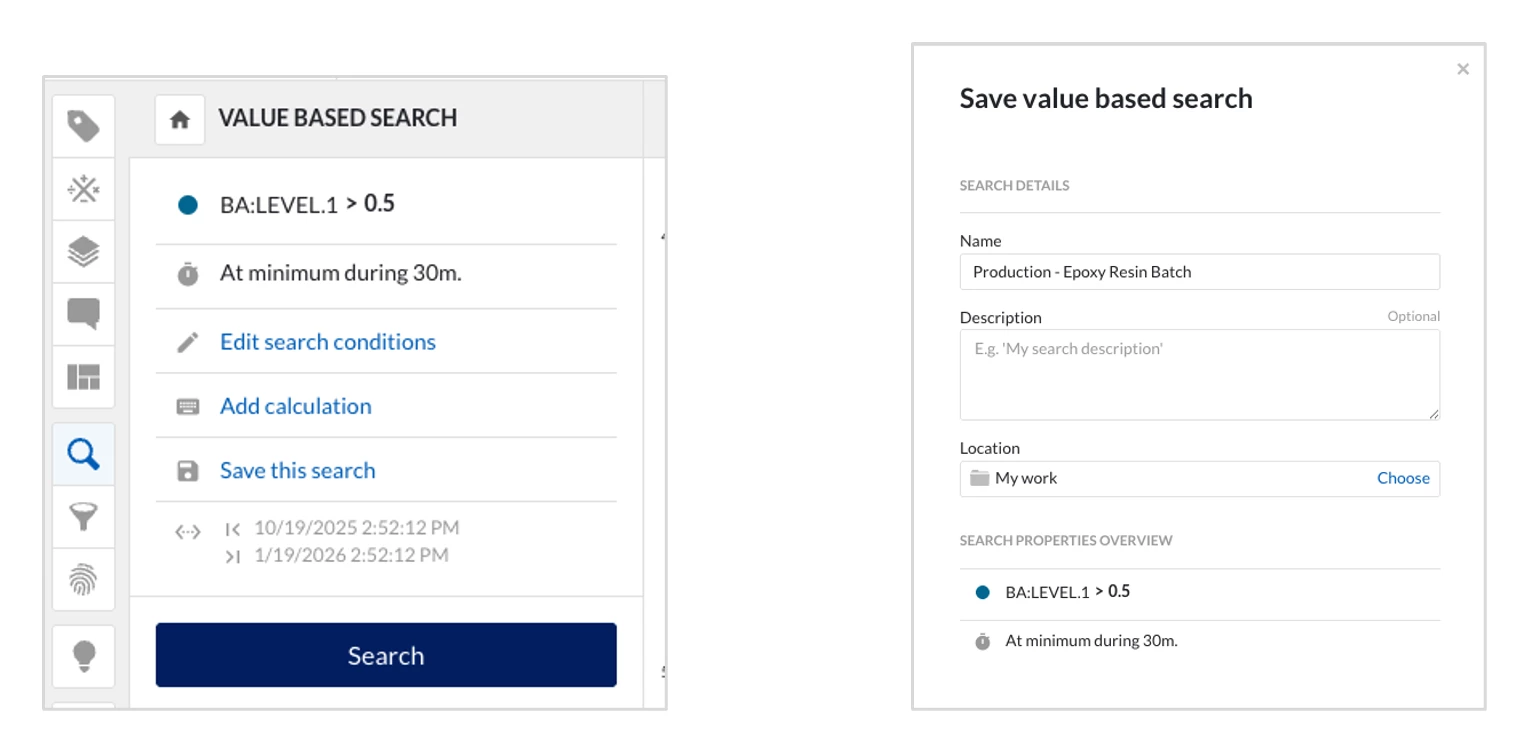Open the comments speech bubble icon

(x=83, y=314)
